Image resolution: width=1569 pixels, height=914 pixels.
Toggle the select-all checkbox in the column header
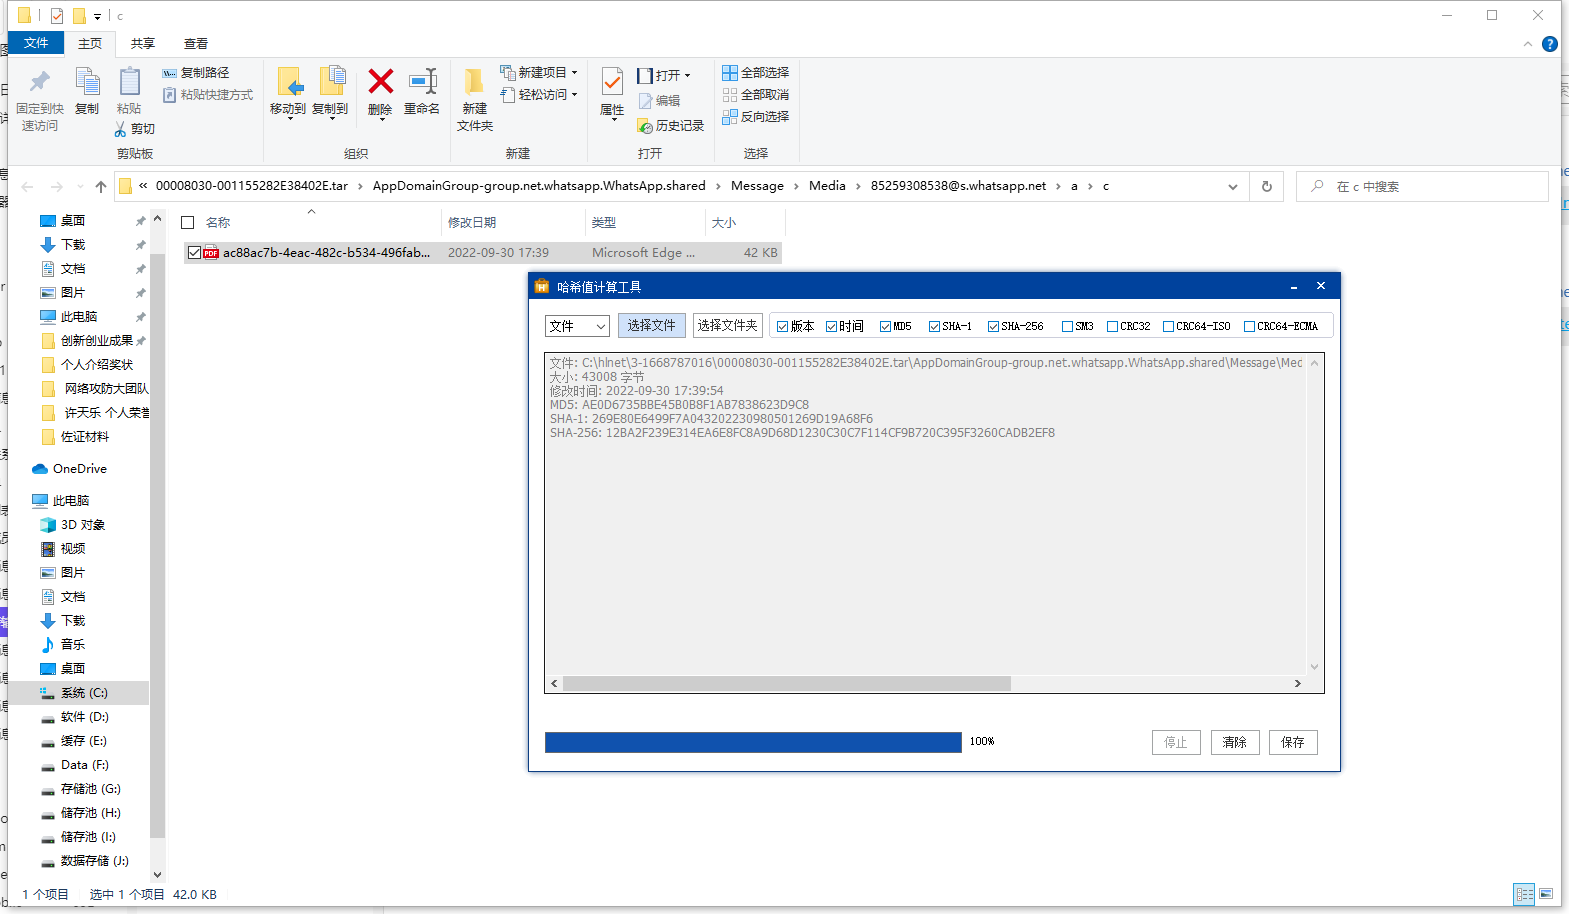pyautogui.click(x=187, y=223)
